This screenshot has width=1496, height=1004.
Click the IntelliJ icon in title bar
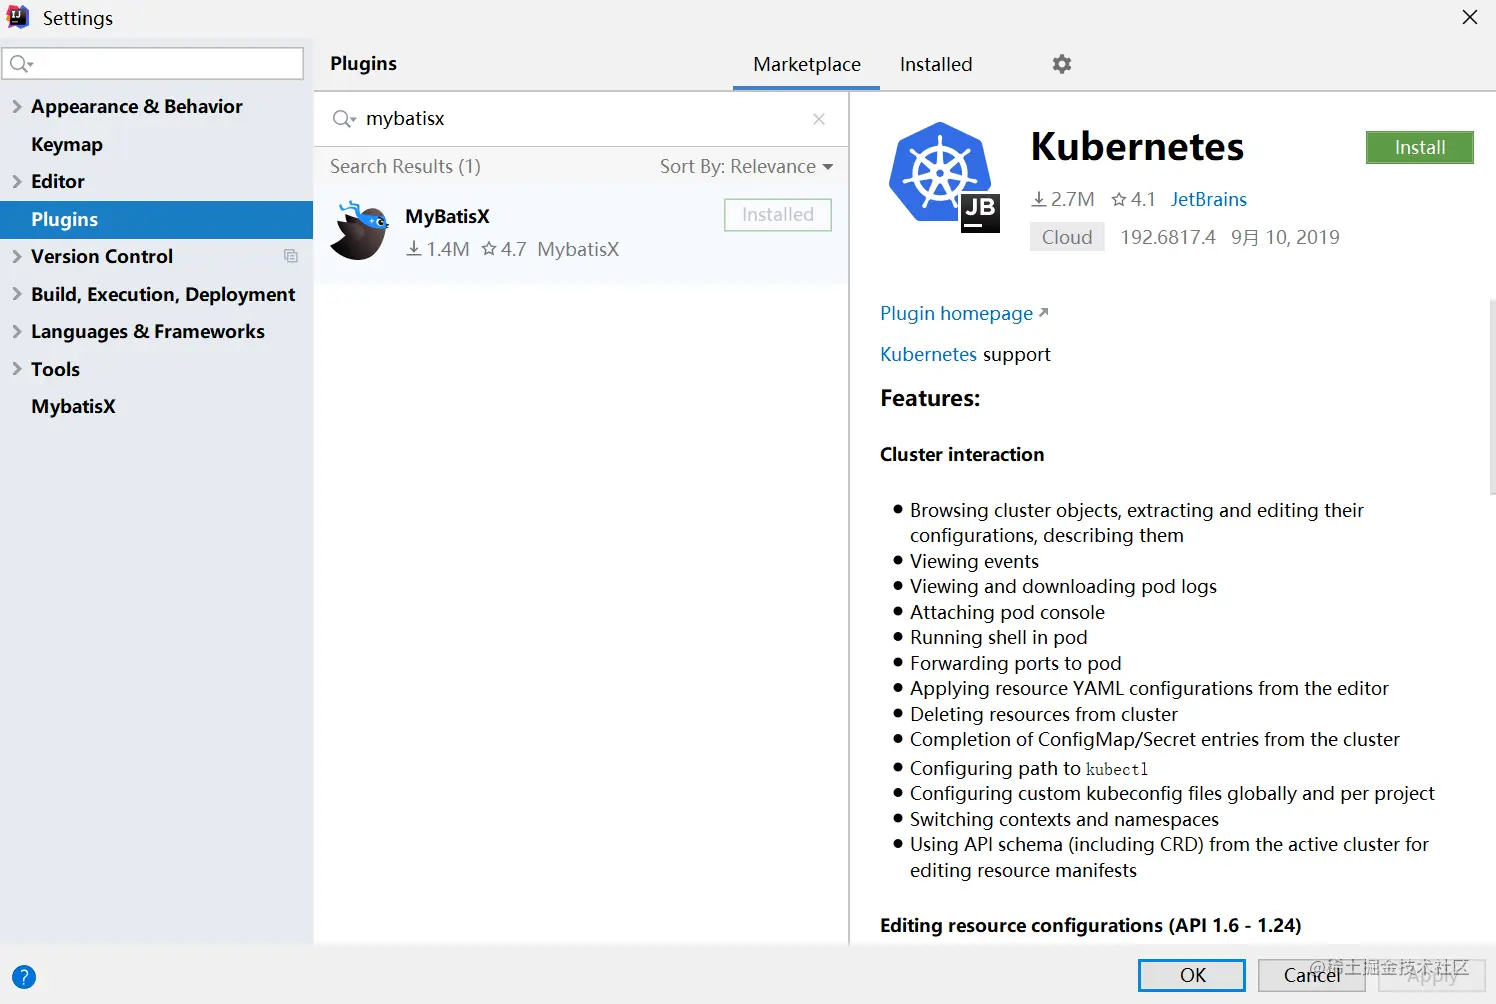[18, 17]
